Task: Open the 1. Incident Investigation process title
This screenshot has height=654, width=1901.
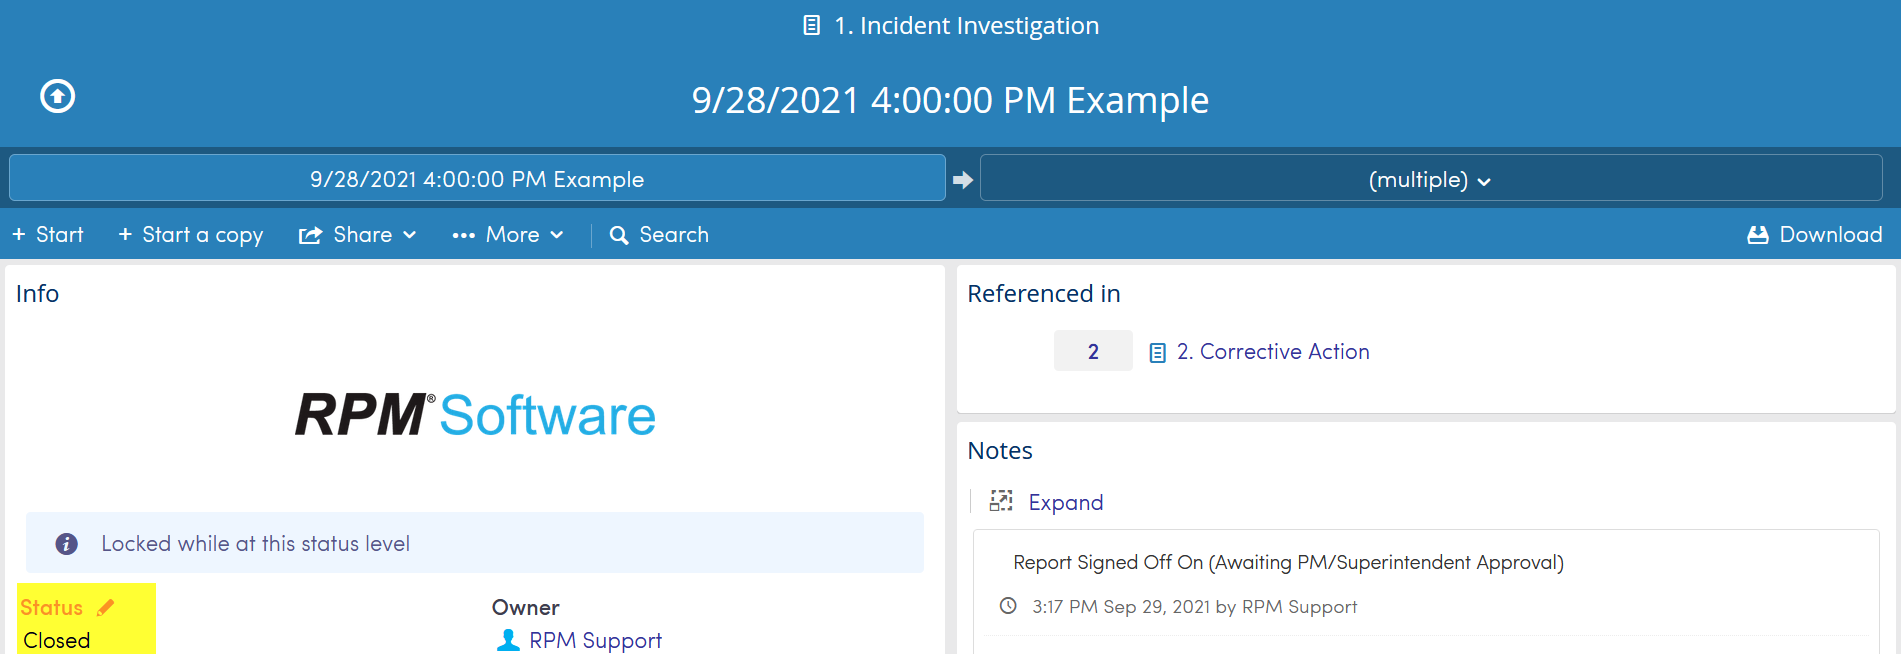Action: pos(967,26)
